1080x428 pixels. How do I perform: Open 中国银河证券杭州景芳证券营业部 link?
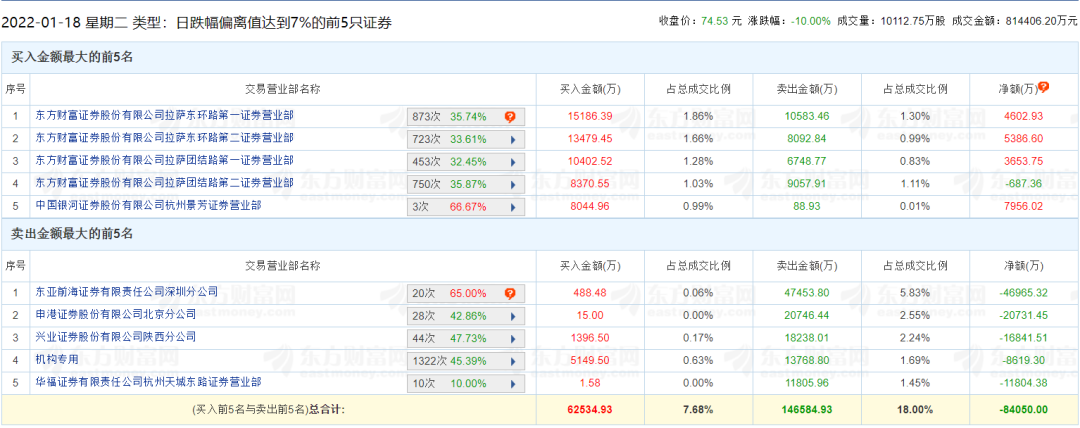coord(148,205)
